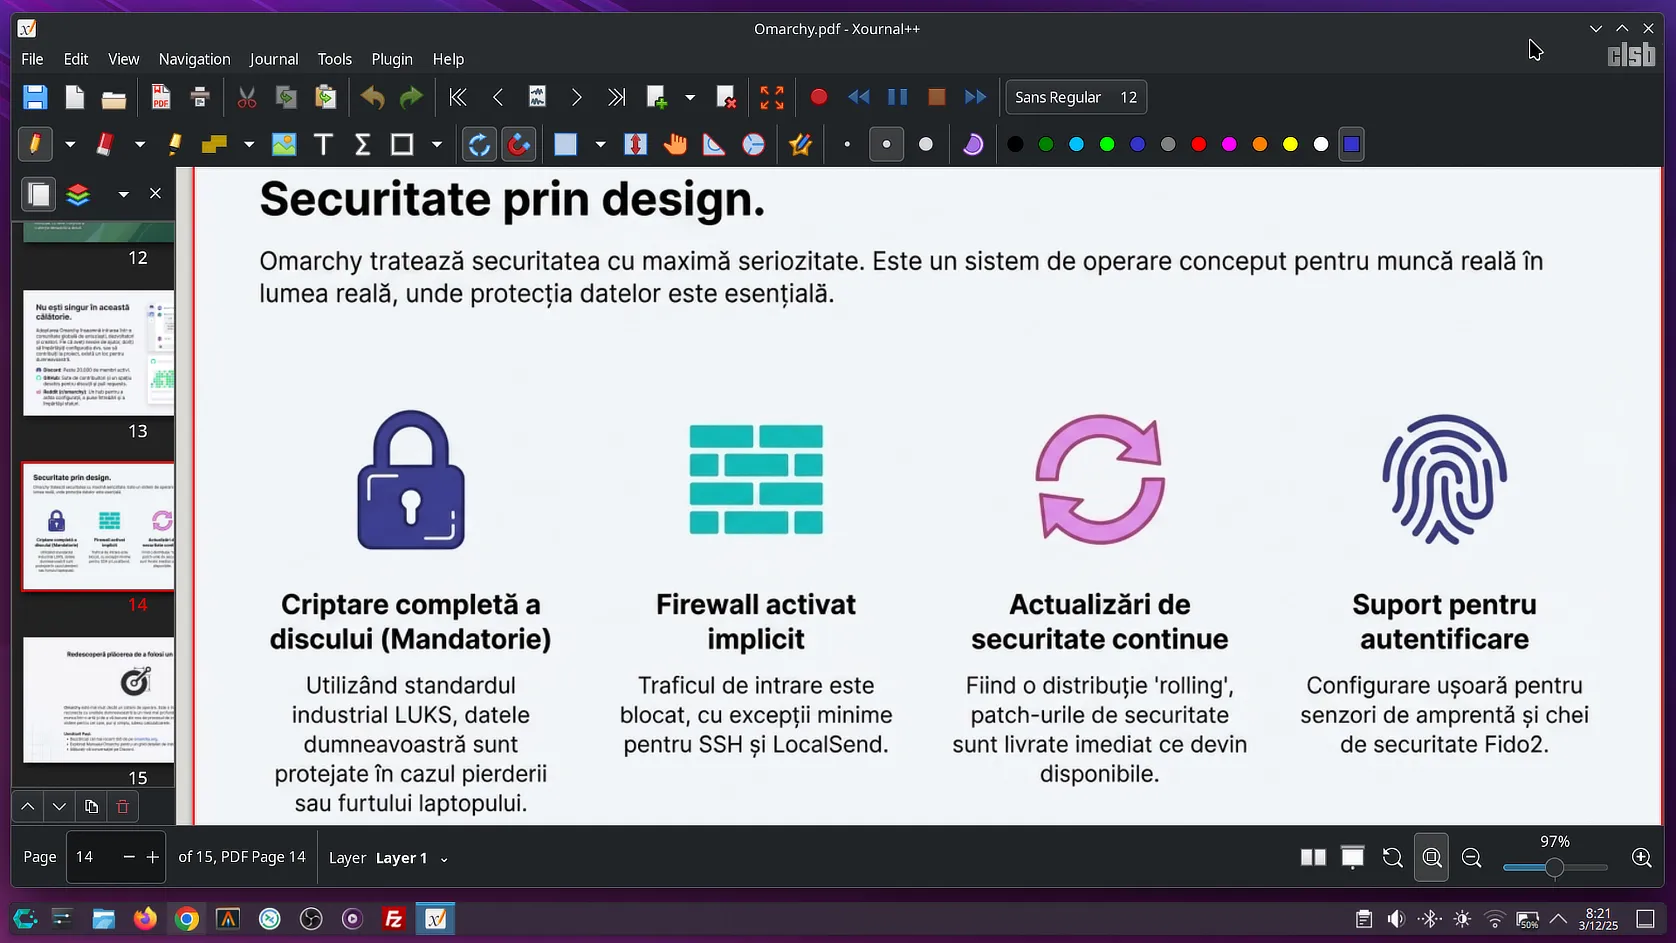Open the Plugin menu

click(x=391, y=59)
